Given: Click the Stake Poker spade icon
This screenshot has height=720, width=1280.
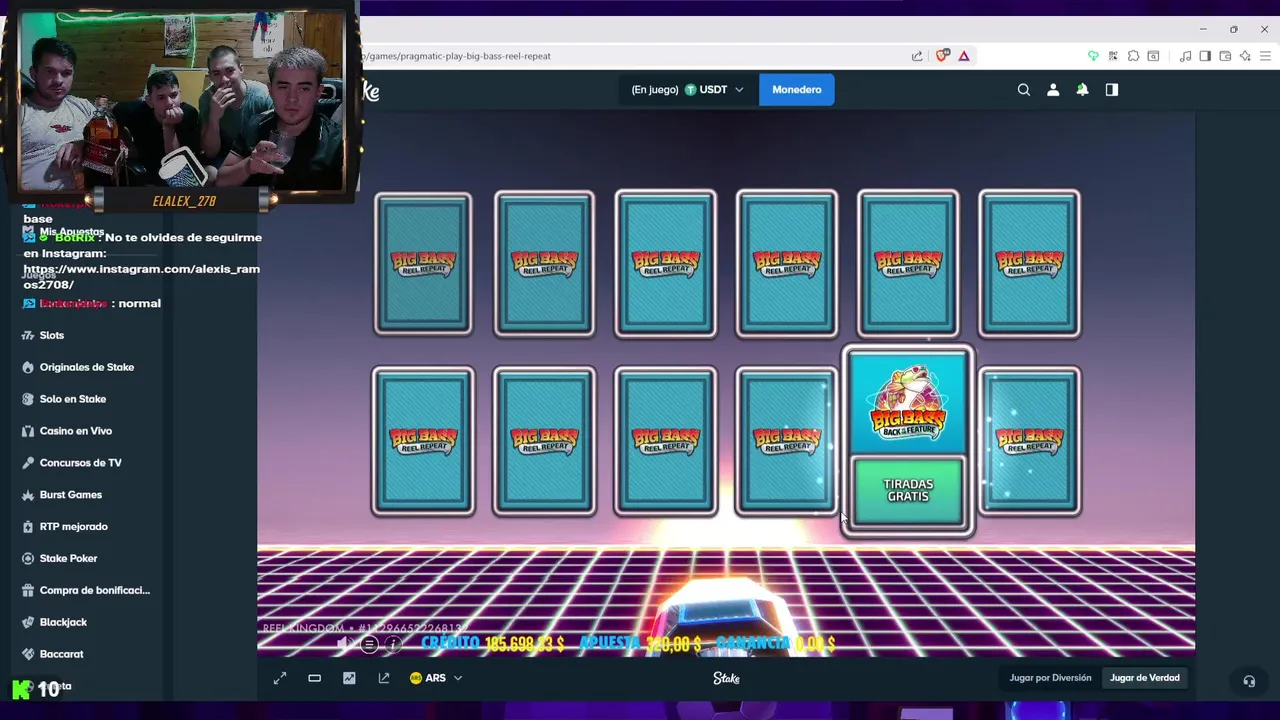Looking at the screenshot, I should (28, 558).
